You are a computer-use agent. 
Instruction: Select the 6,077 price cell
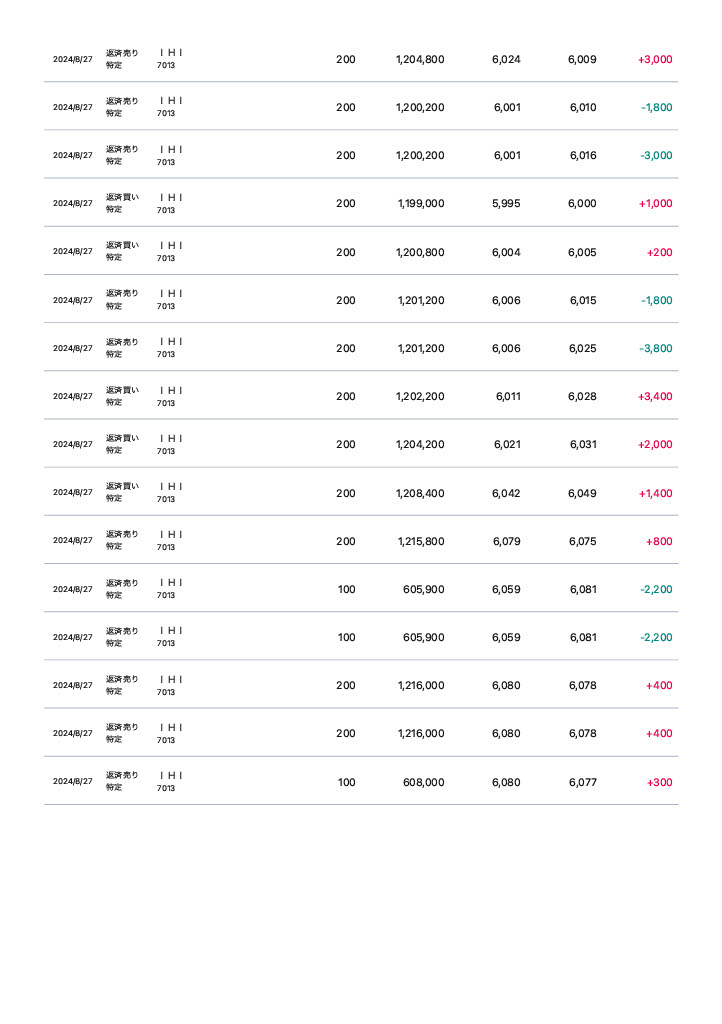pos(583,782)
